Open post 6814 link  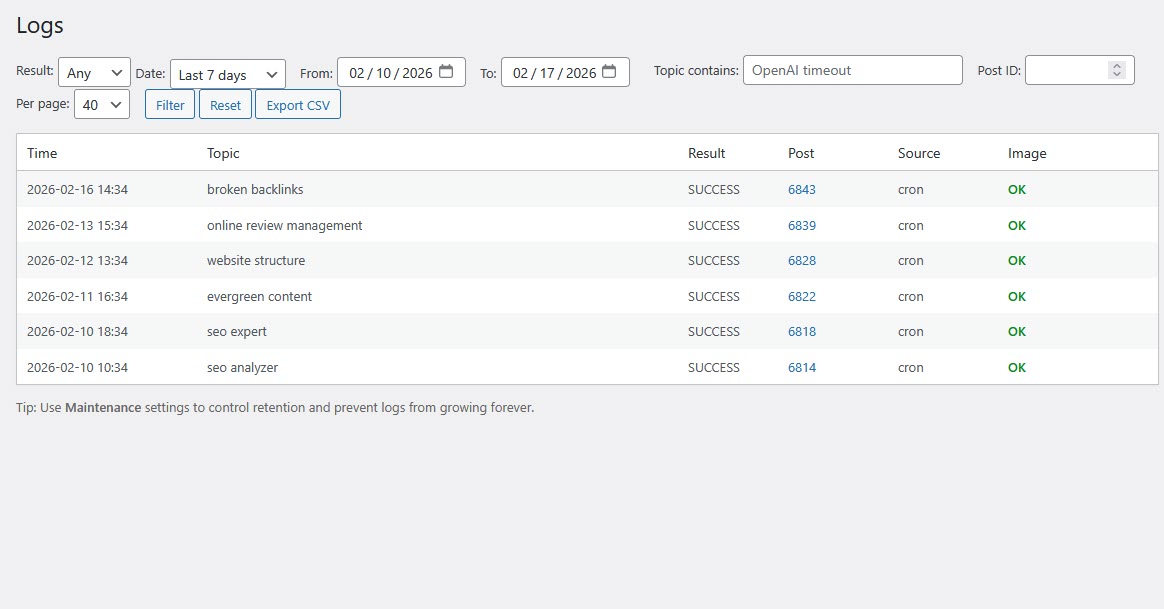pos(801,368)
